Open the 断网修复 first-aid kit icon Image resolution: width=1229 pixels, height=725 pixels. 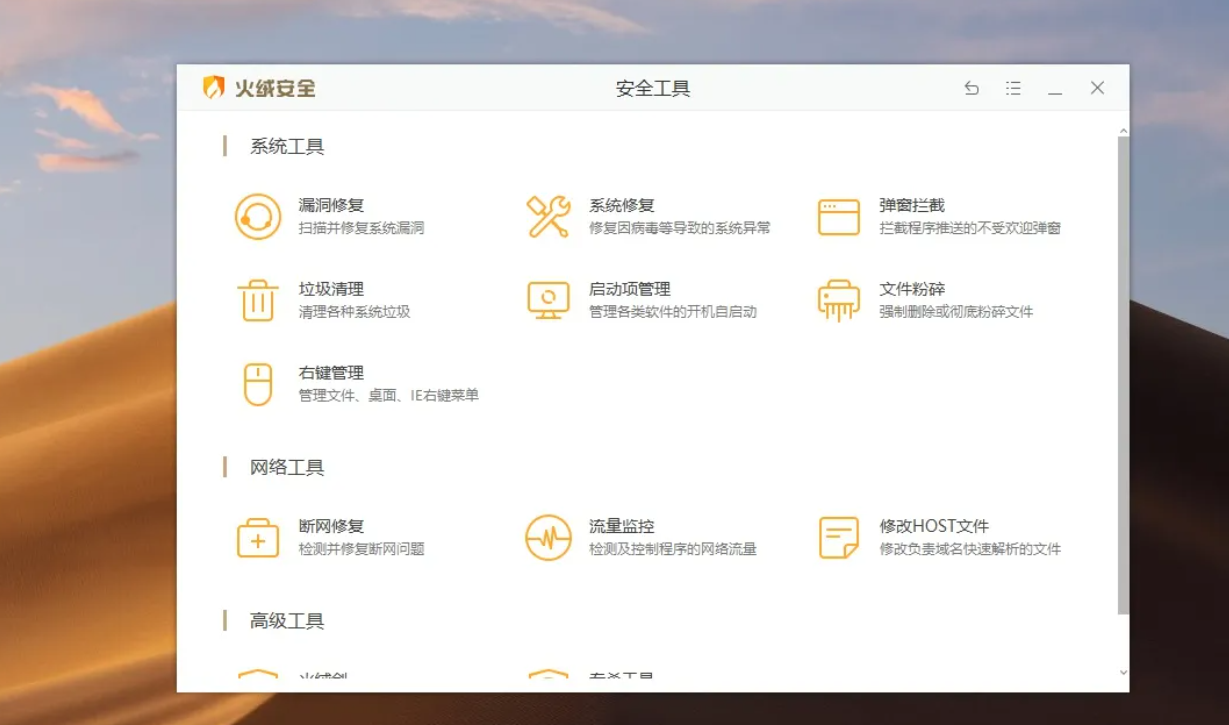tap(258, 538)
